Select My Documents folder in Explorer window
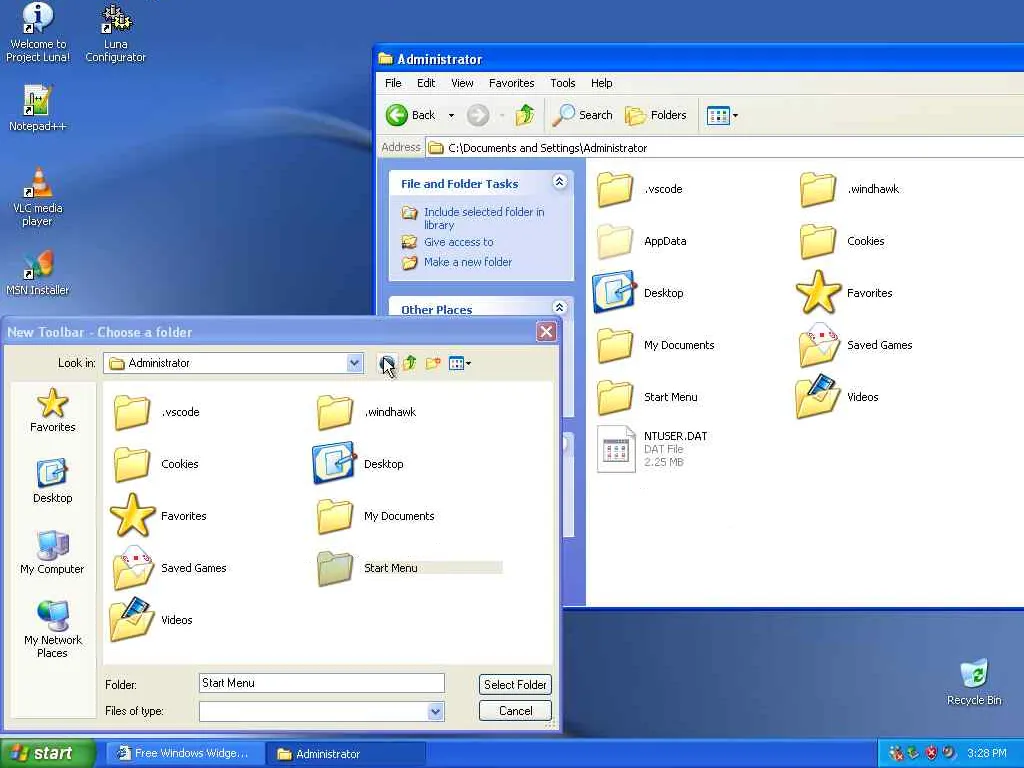 [656, 345]
